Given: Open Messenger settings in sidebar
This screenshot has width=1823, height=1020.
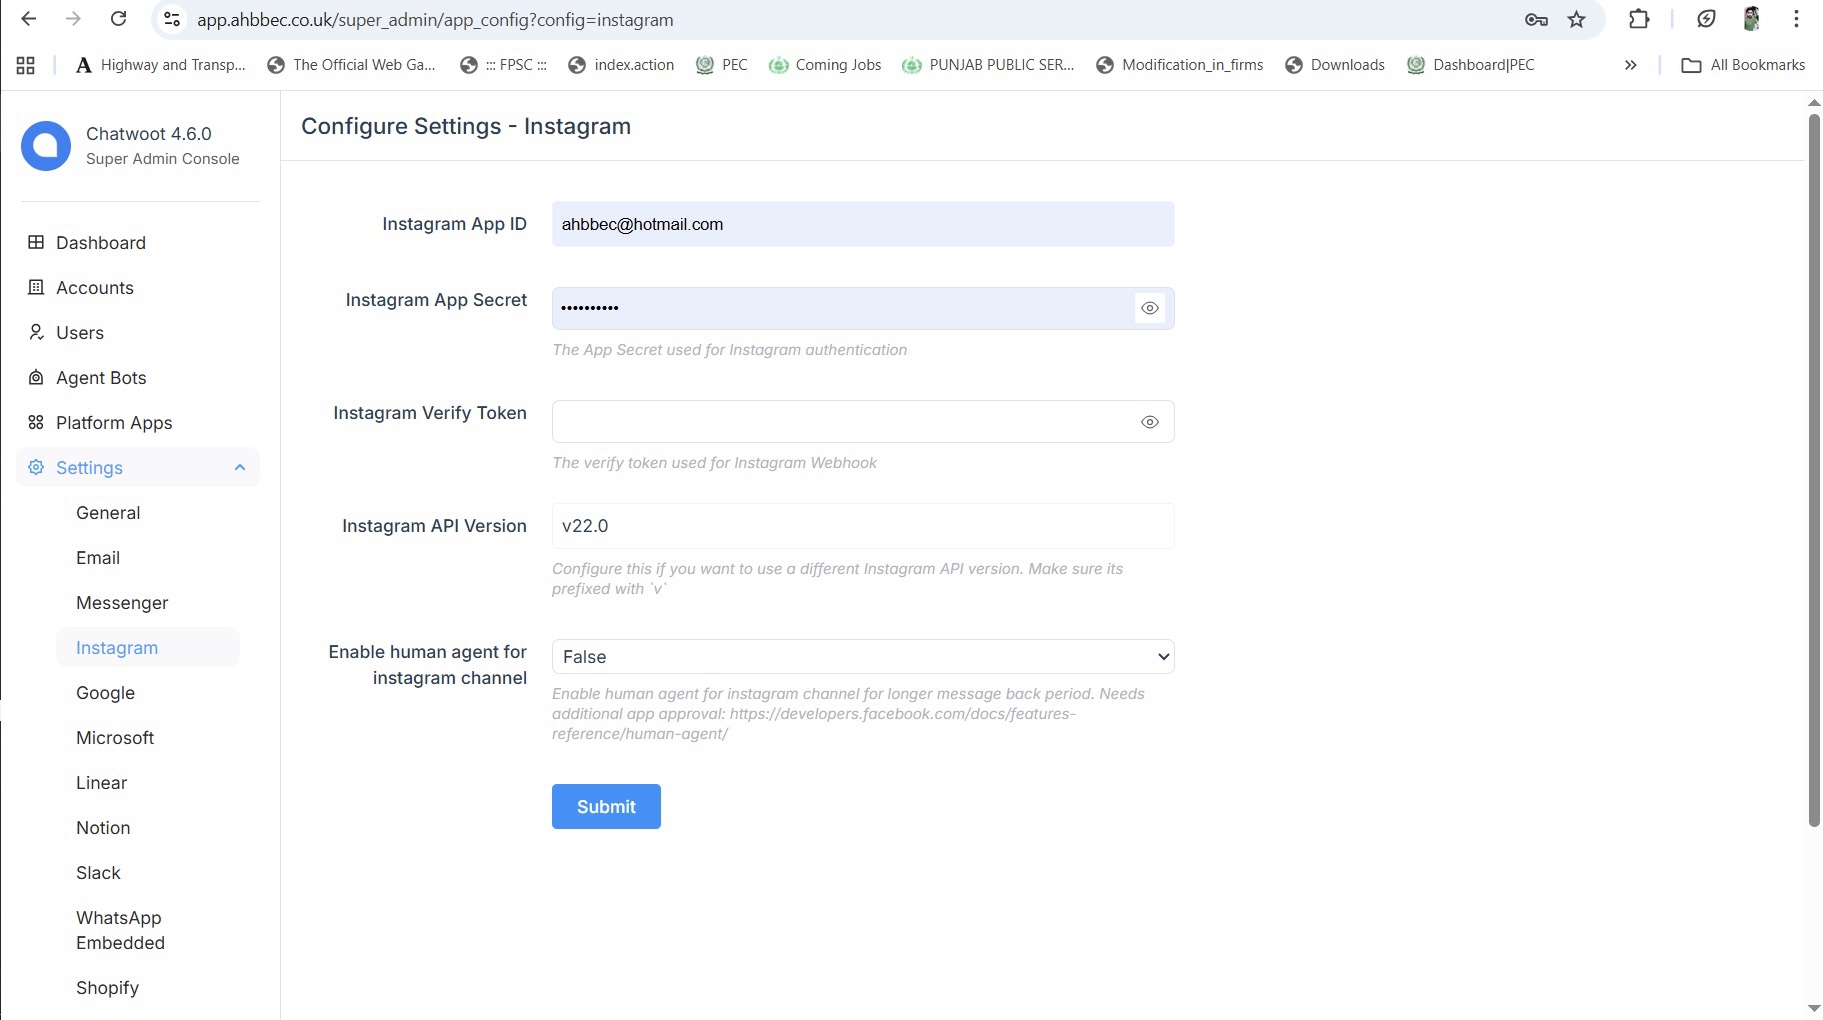Looking at the screenshot, I should coord(122,603).
